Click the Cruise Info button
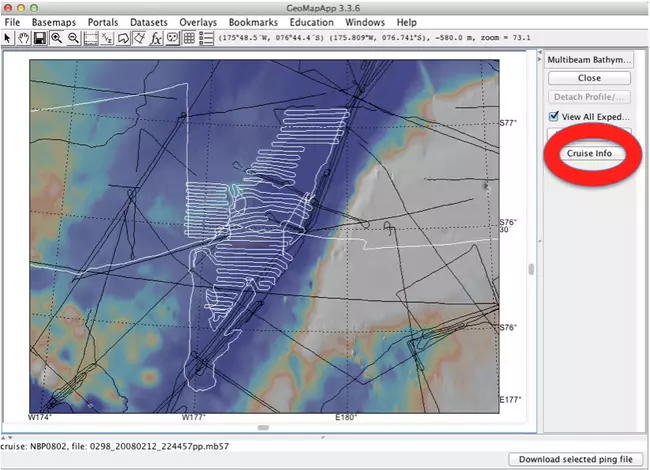This screenshot has width=650, height=470. 589,154
